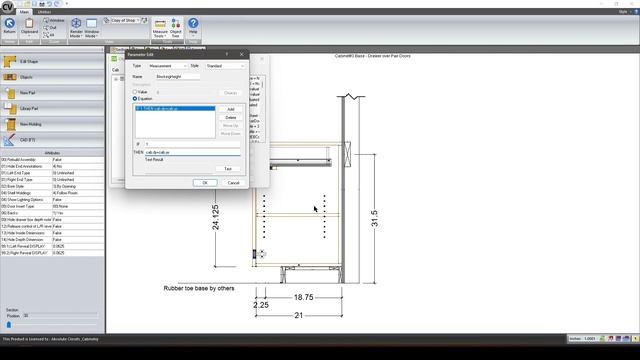Image resolution: width=640 pixels, height=360 pixels.
Task: Open the Style menu at top right
Action: (x=623, y=12)
